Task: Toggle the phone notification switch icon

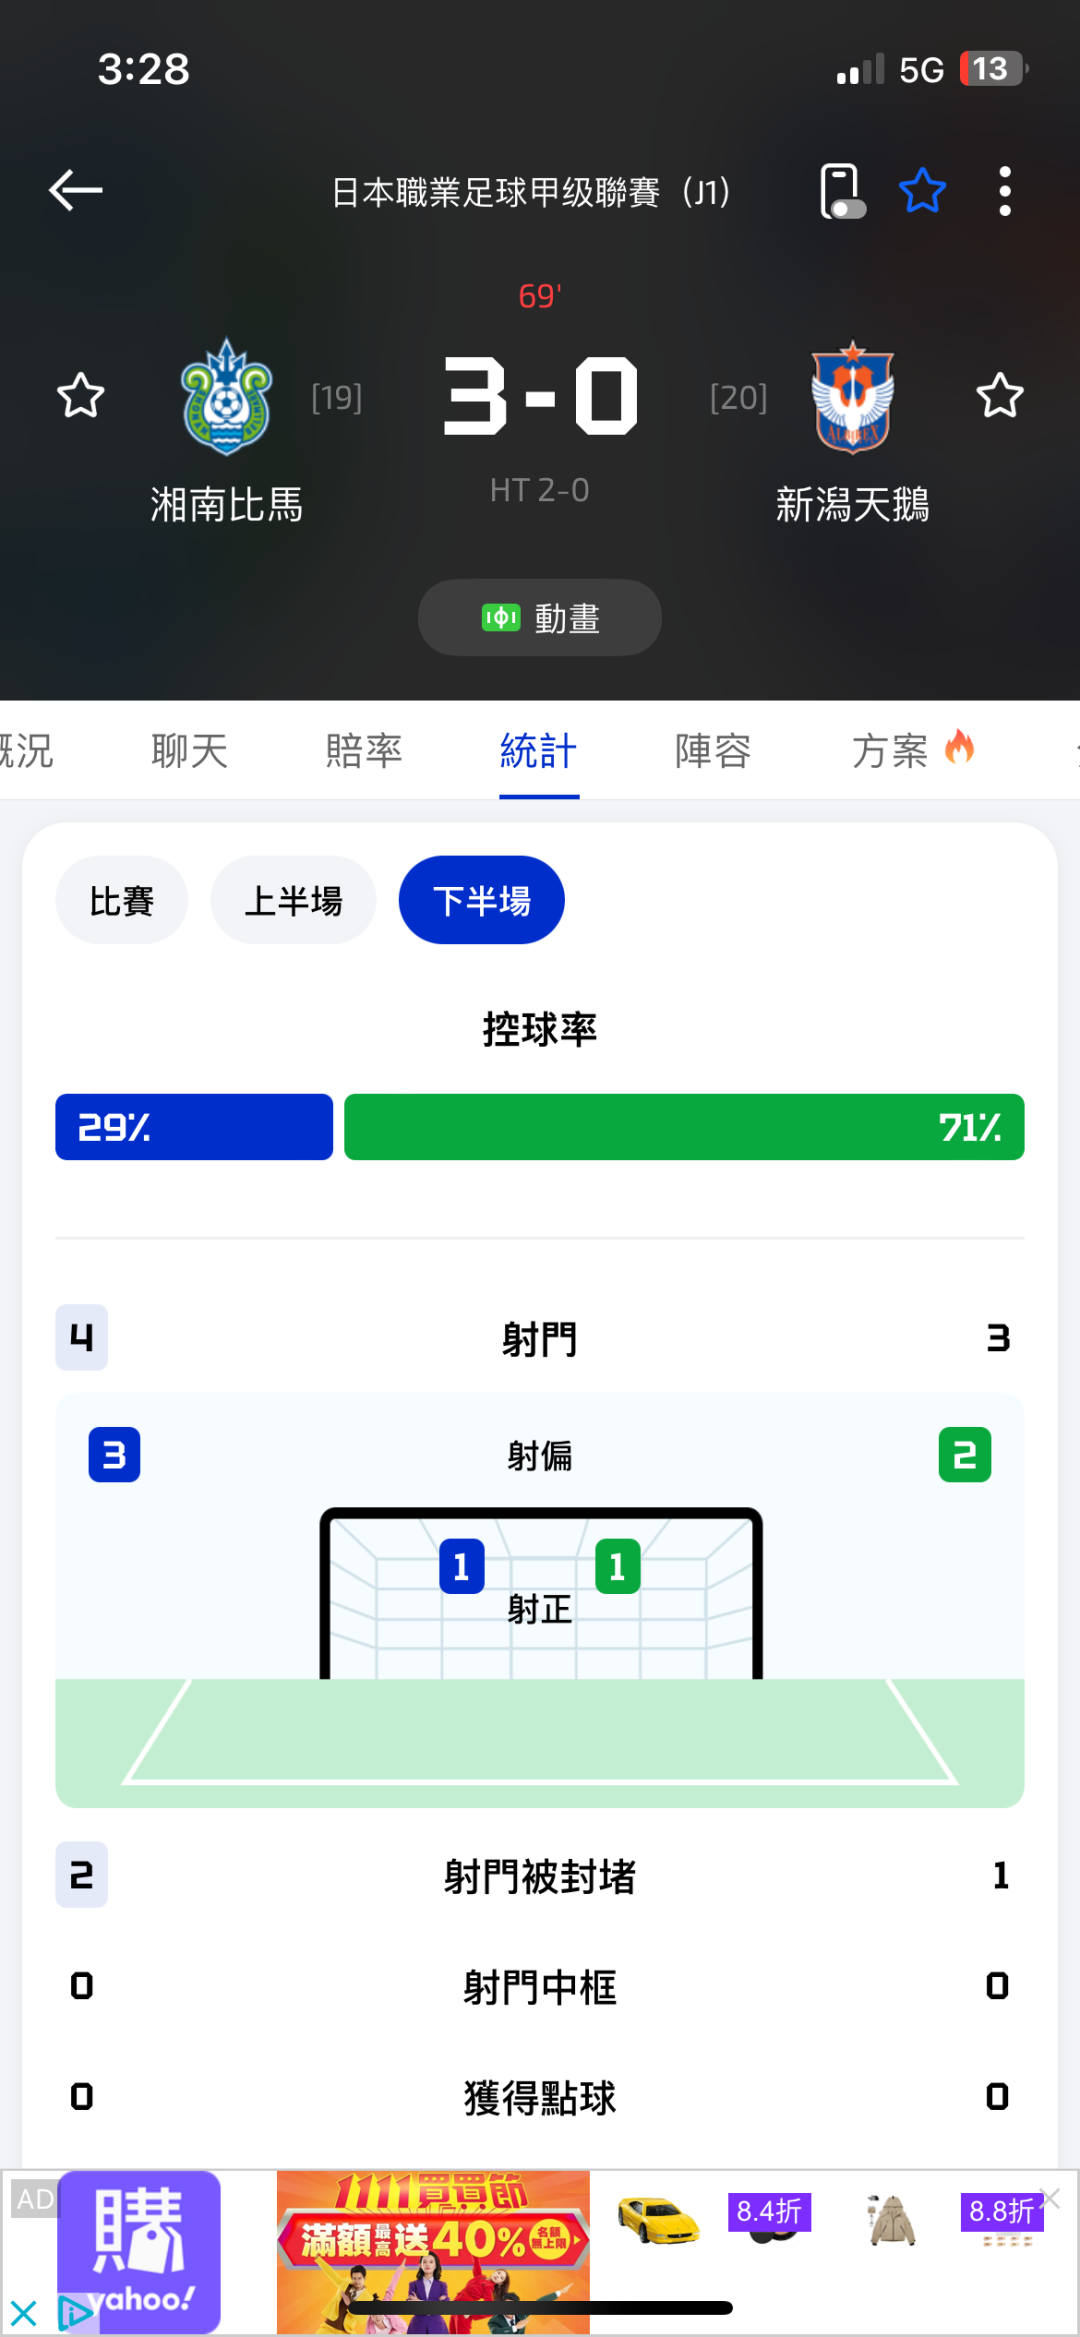Action: coord(841,191)
